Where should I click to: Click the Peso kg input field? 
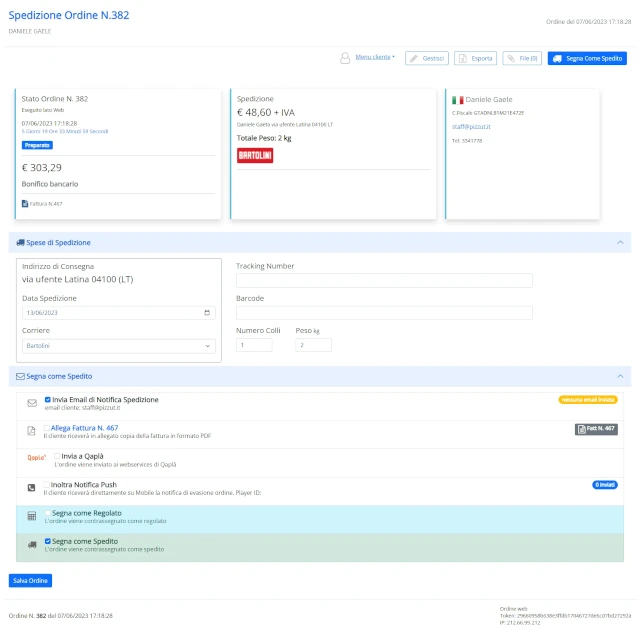pos(313,345)
